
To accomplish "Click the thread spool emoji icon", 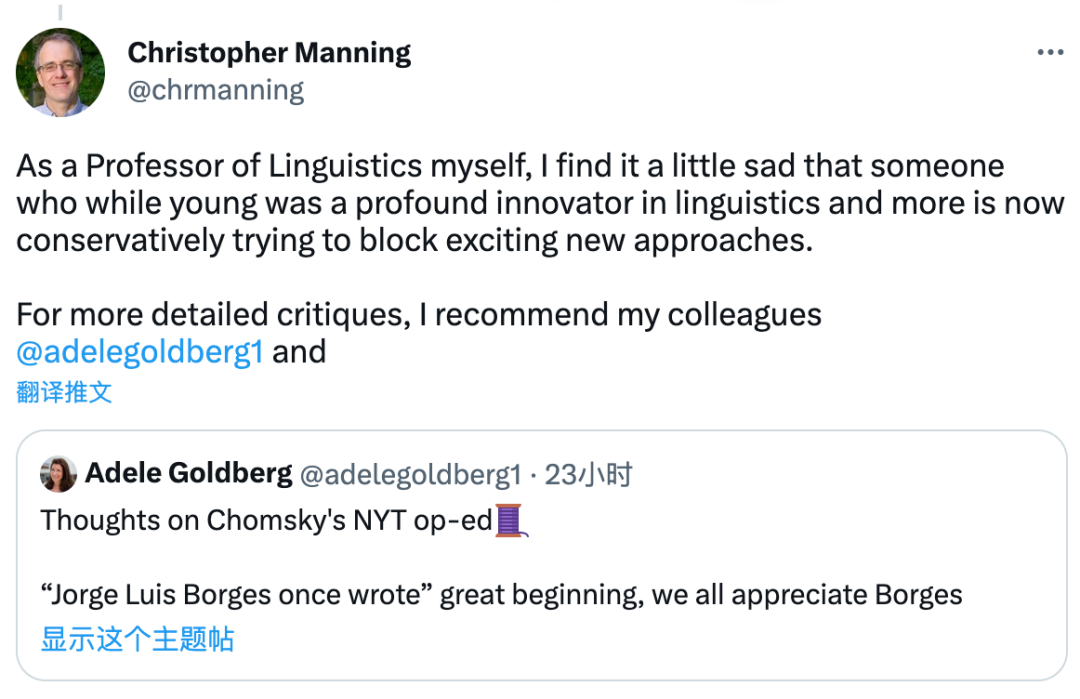I will [x=510, y=520].
